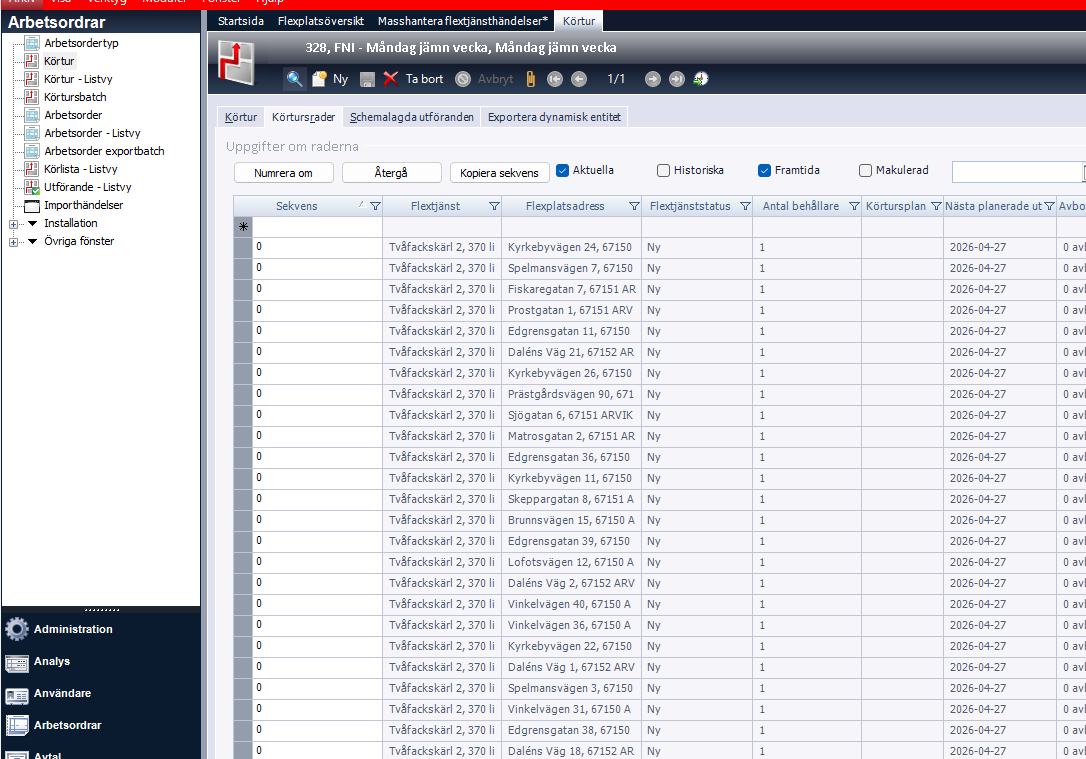Image resolution: width=1086 pixels, height=759 pixels.
Task: Go to the first record arrow
Action: point(555,79)
